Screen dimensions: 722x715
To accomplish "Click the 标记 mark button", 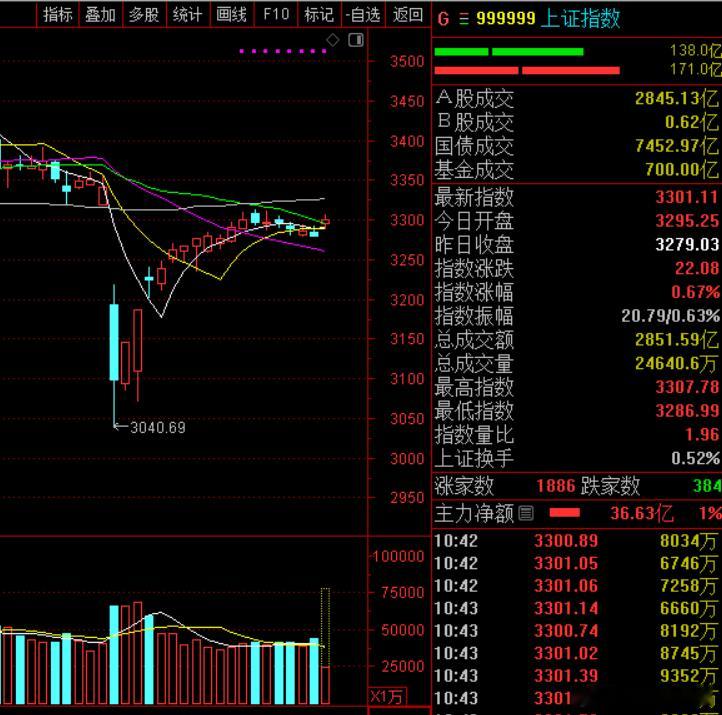I will click(x=319, y=15).
